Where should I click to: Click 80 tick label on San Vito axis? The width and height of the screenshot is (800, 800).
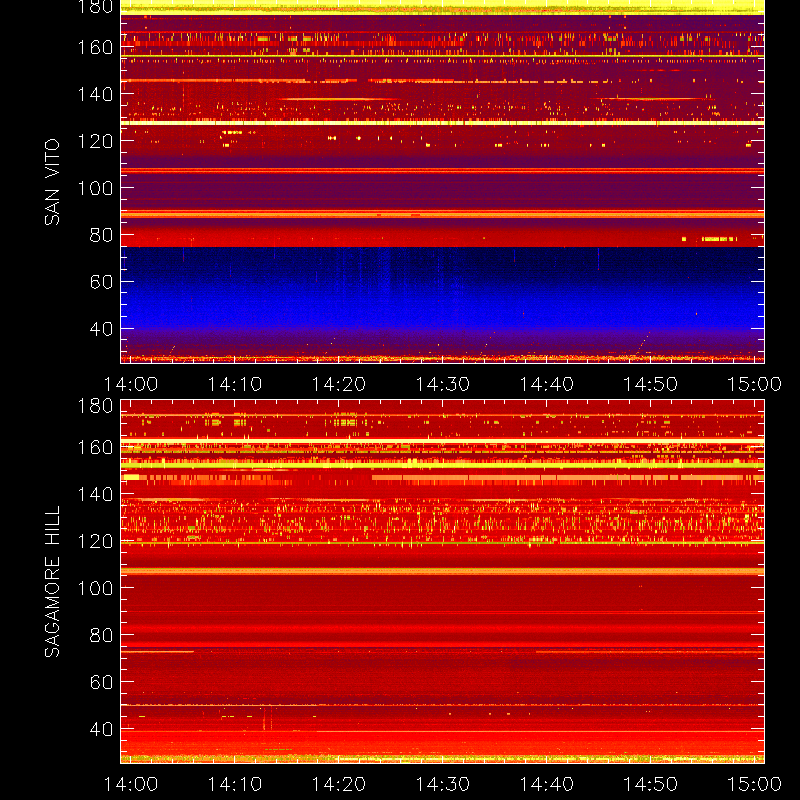[x=102, y=235]
